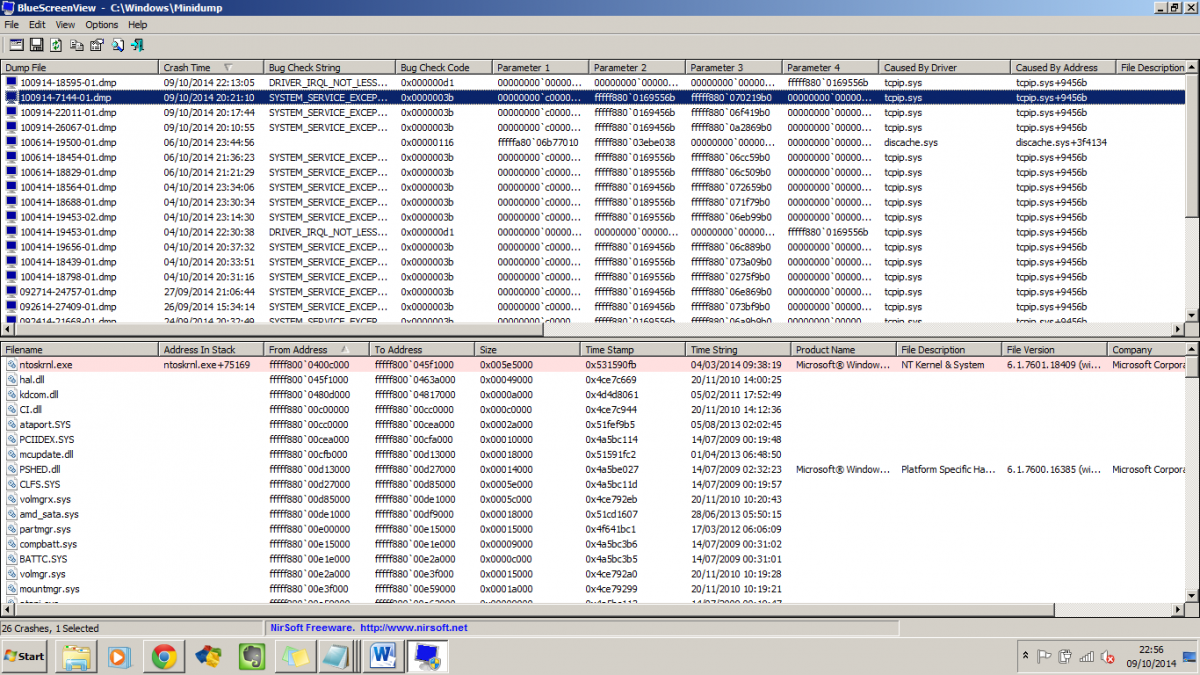Click the Save Selected Items floppy icon
The width and height of the screenshot is (1200, 675).
(36, 45)
